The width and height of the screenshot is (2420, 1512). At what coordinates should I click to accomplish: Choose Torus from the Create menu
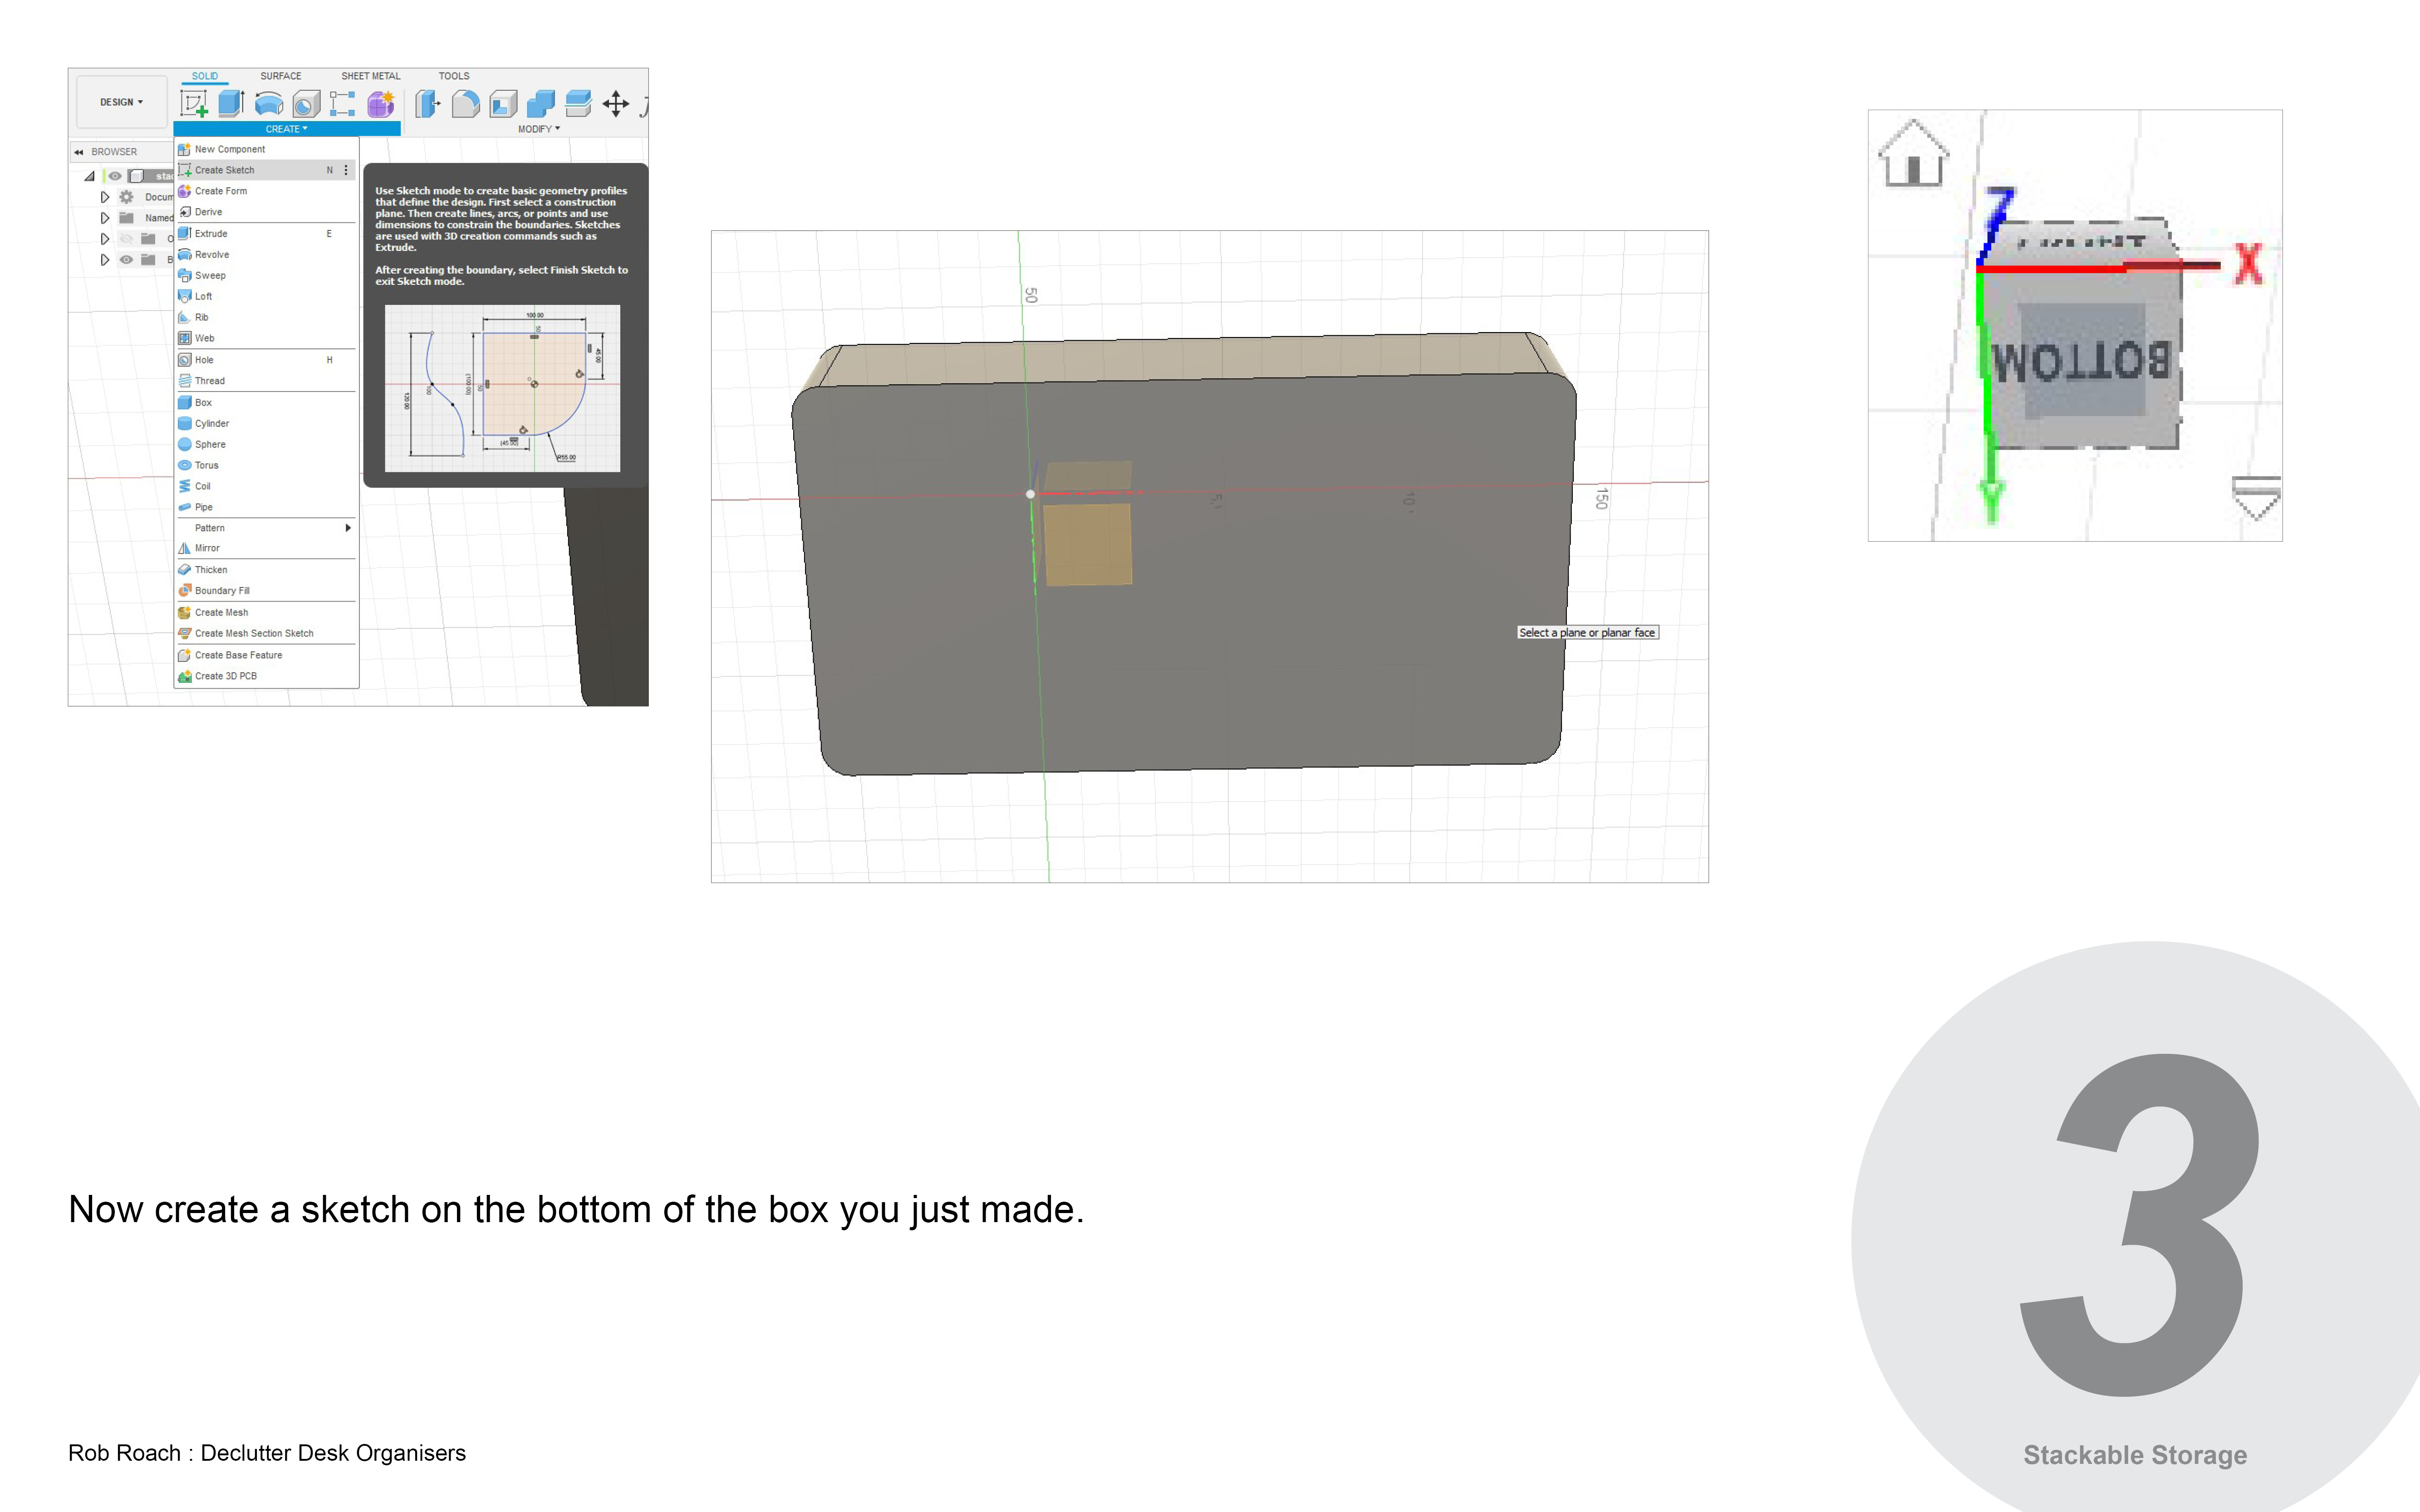point(266,466)
